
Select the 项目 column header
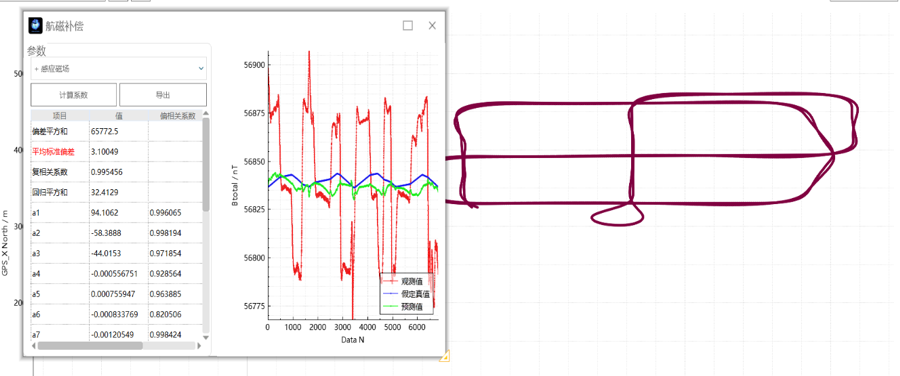(60, 116)
